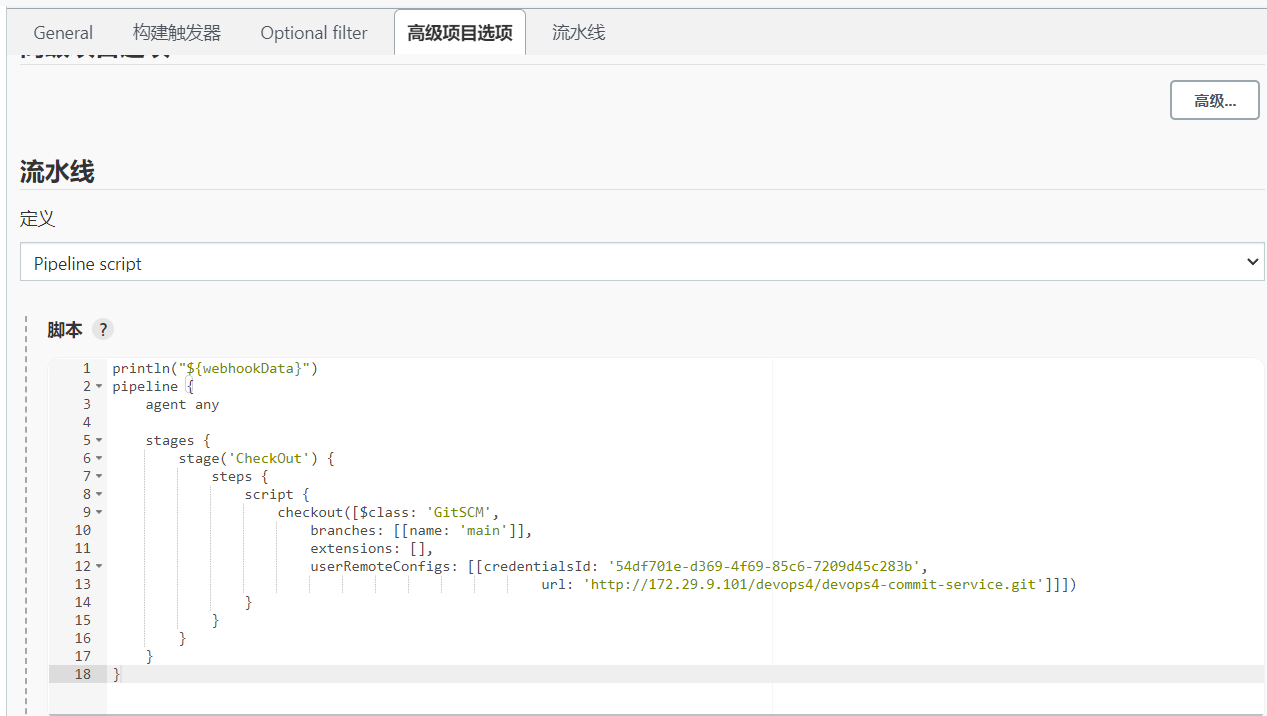The width and height of the screenshot is (1267, 716).
Task: Click the 定义 label
Action: click(x=37, y=218)
